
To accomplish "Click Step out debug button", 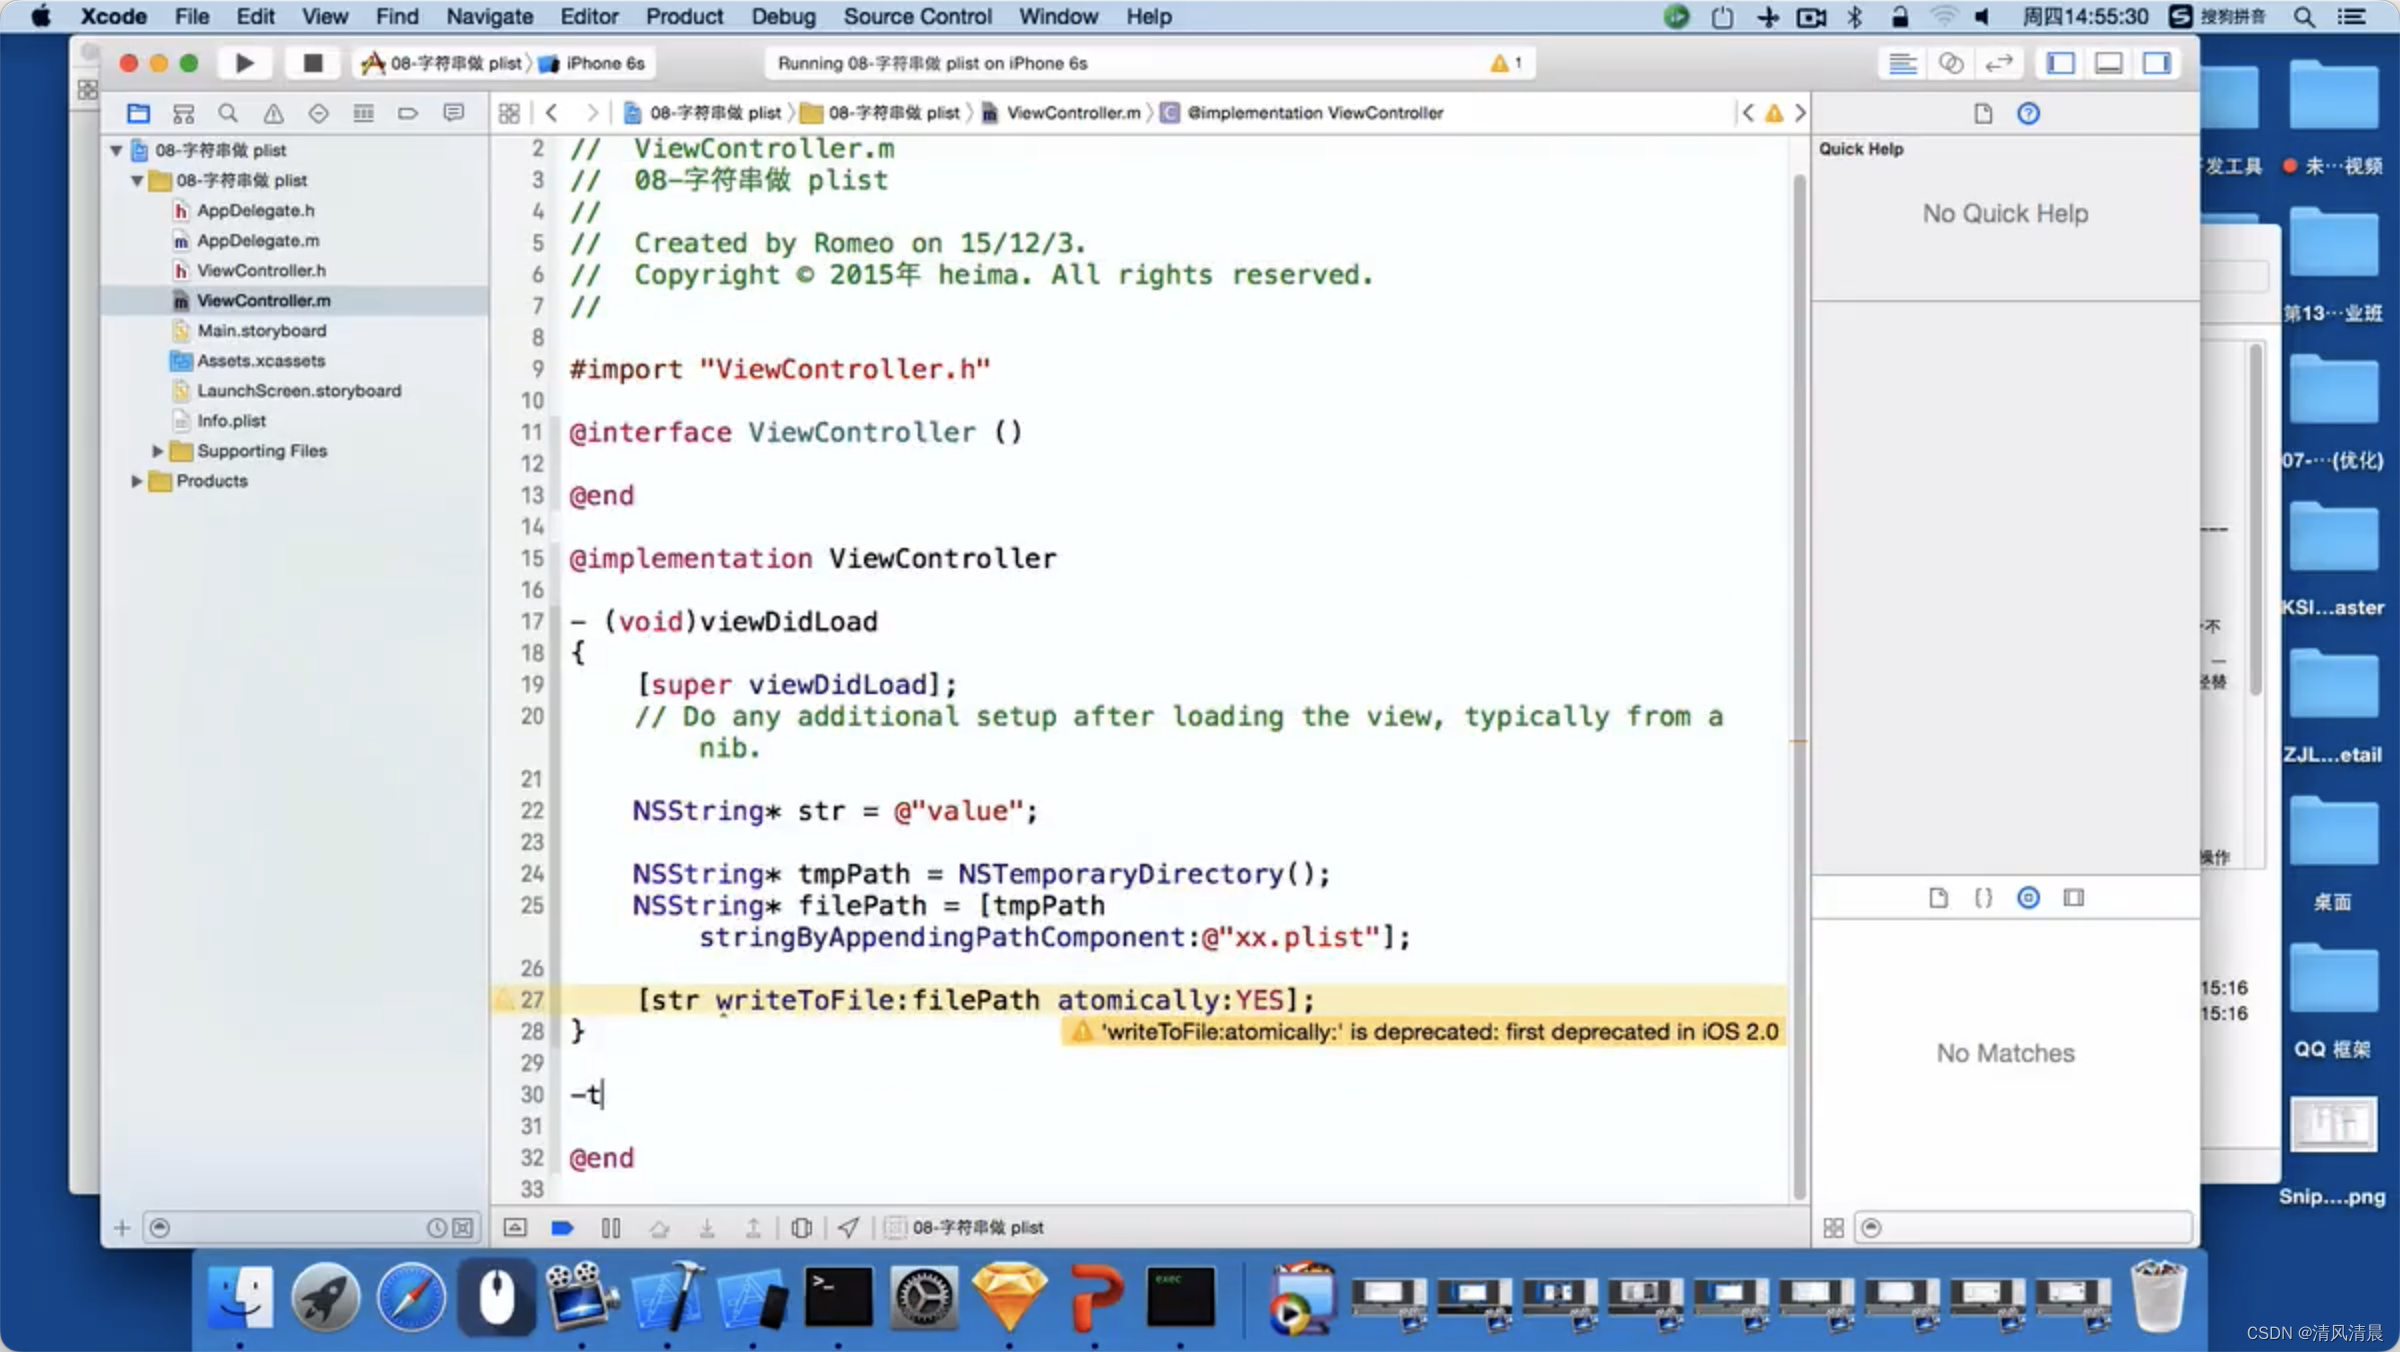I will pyautogui.click(x=754, y=1227).
